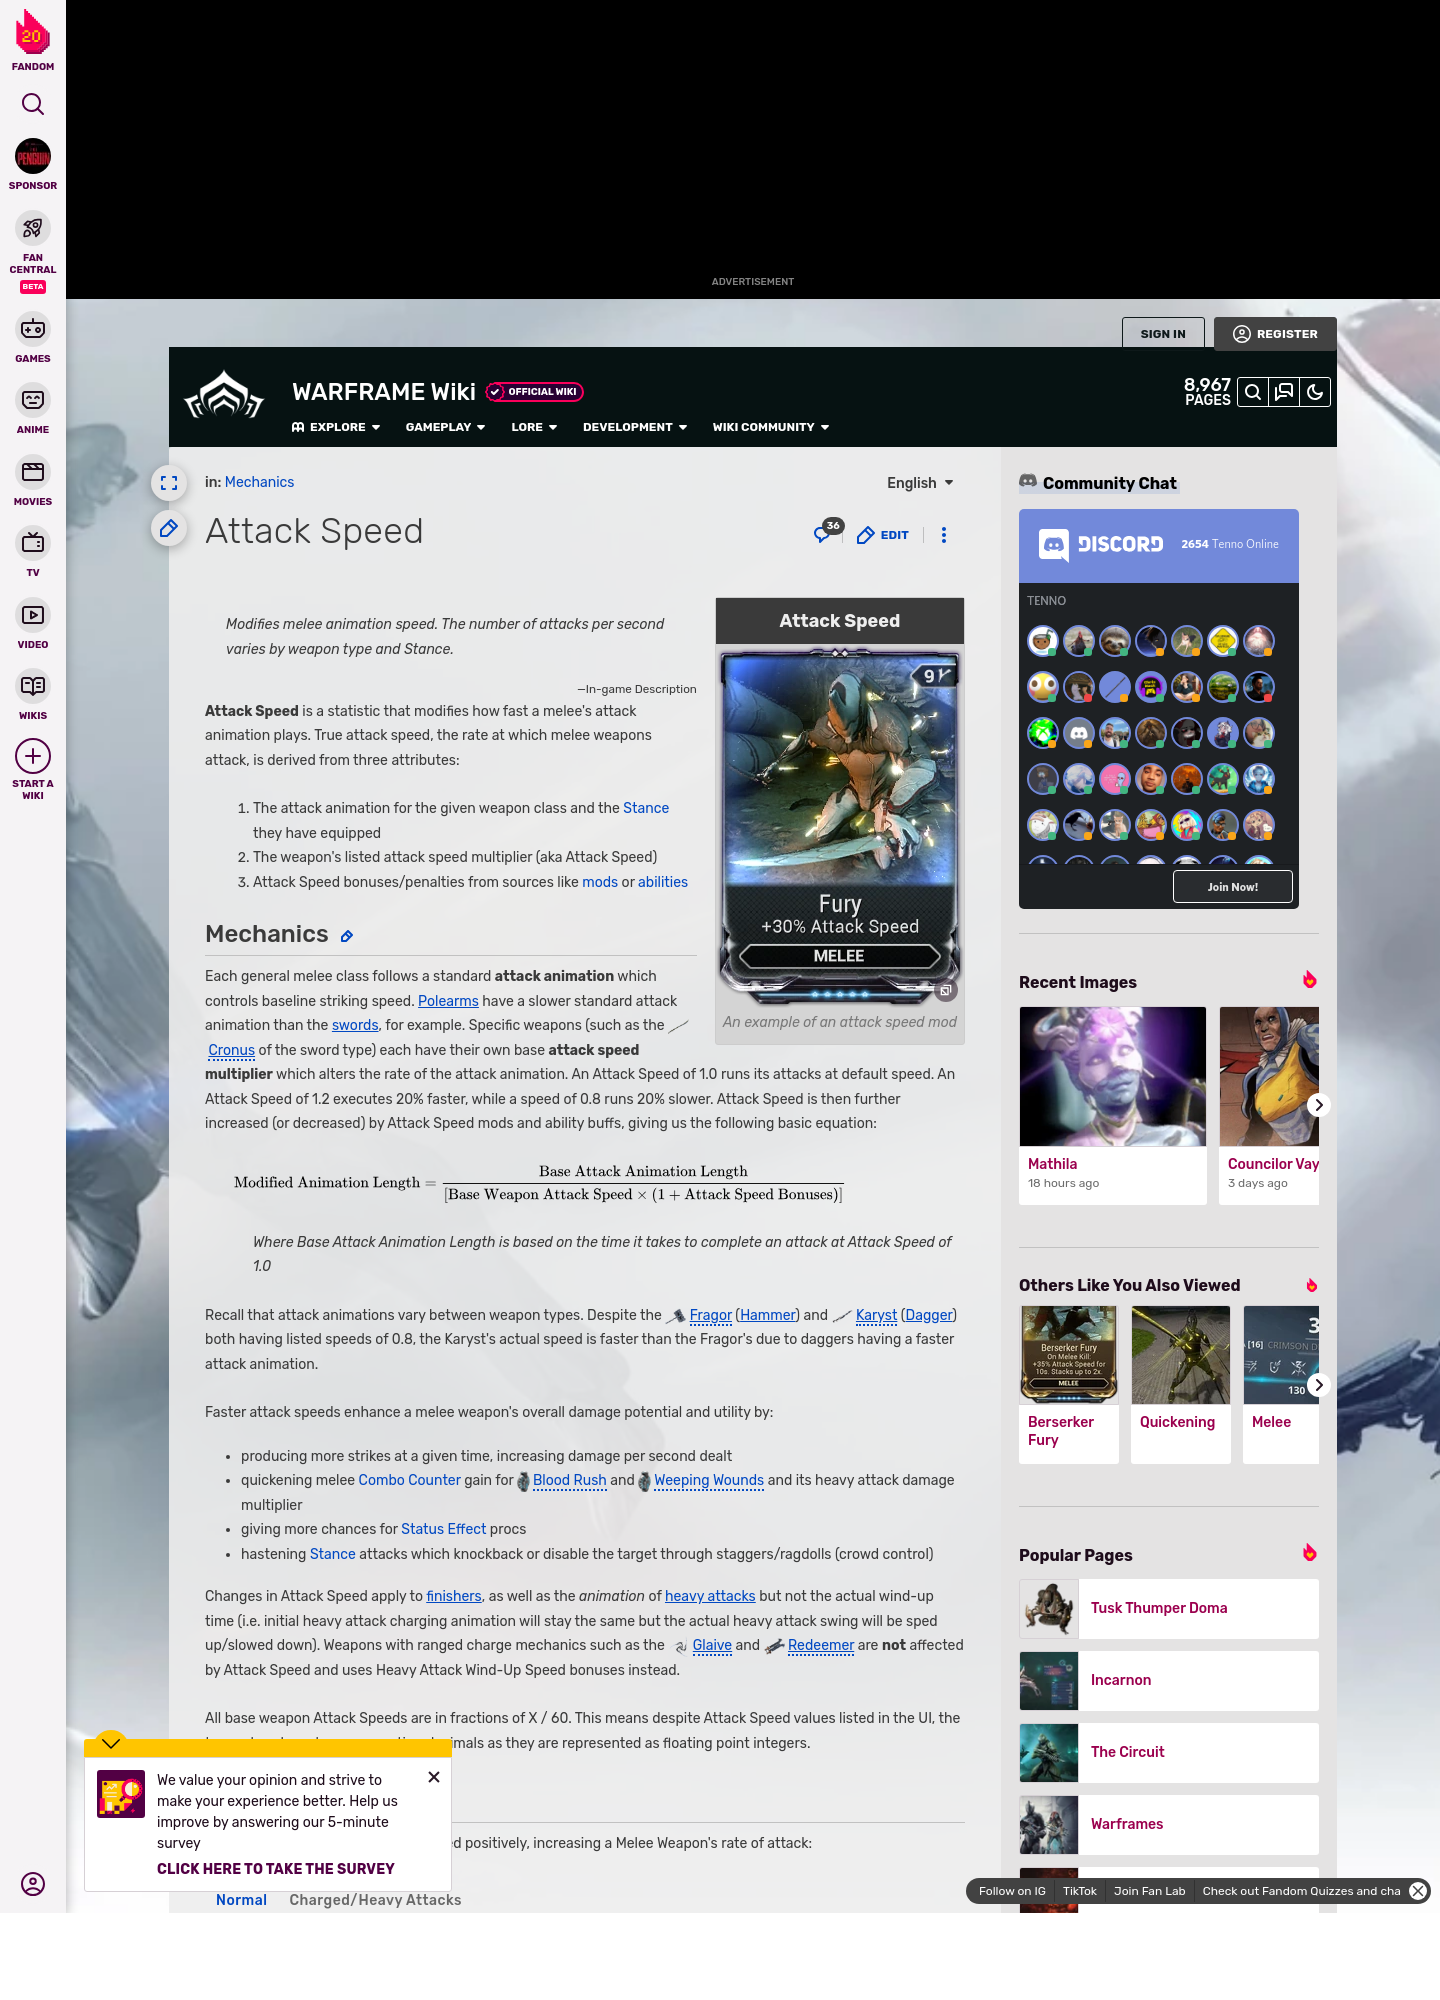The image size is (1440, 2000).
Task: Click the Edit page button
Action: pyautogui.click(x=883, y=535)
